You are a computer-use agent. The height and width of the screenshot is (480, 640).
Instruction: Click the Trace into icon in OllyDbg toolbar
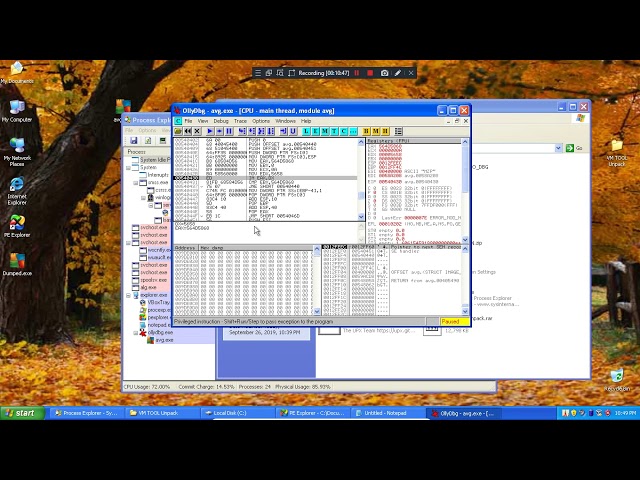tap(261, 131)
